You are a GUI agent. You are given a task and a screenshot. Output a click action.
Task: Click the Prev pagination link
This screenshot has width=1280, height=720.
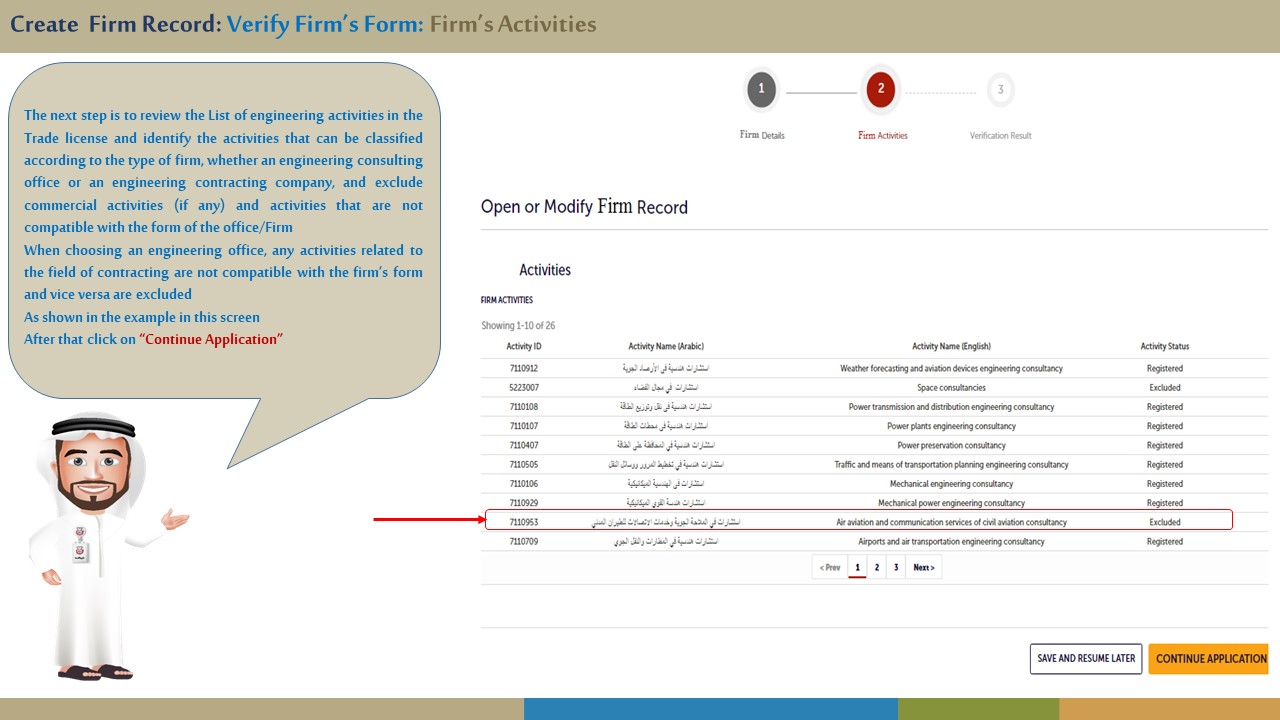(x=830, y=568)
